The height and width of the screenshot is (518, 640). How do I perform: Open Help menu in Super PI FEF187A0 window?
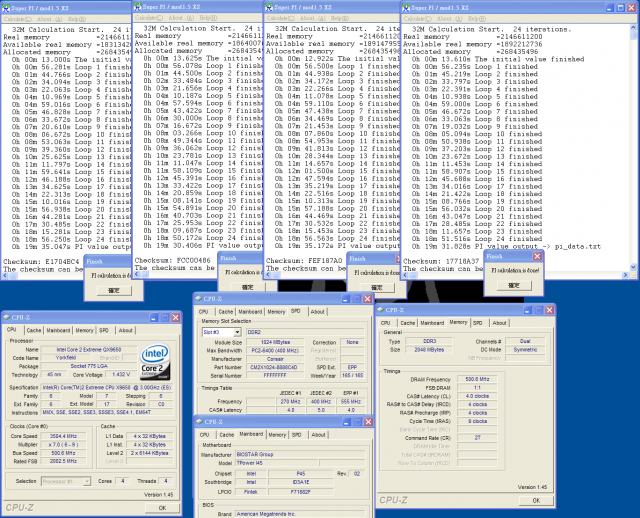coord(339,18)
